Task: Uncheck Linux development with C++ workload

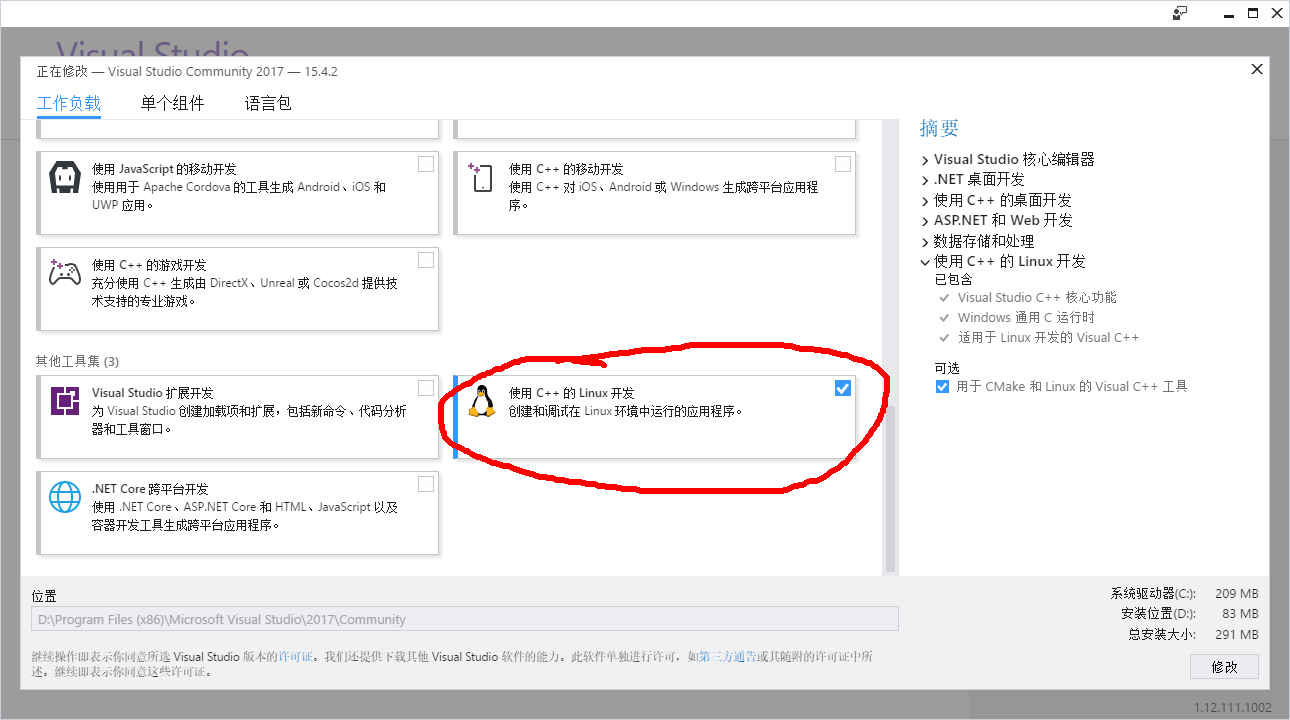Action: pyautogui.click(x=843, y=388)
